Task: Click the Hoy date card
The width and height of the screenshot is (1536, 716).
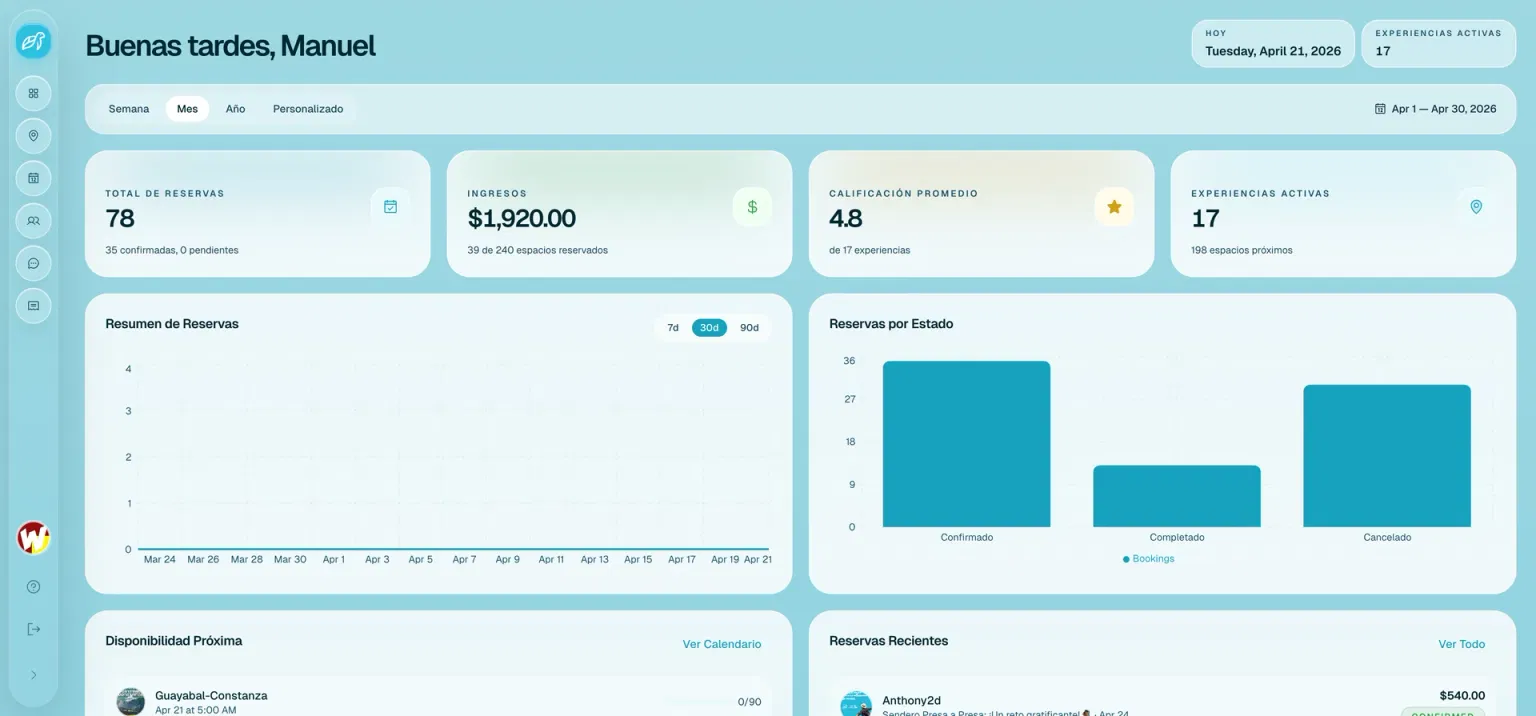Action: [1273, 44]
